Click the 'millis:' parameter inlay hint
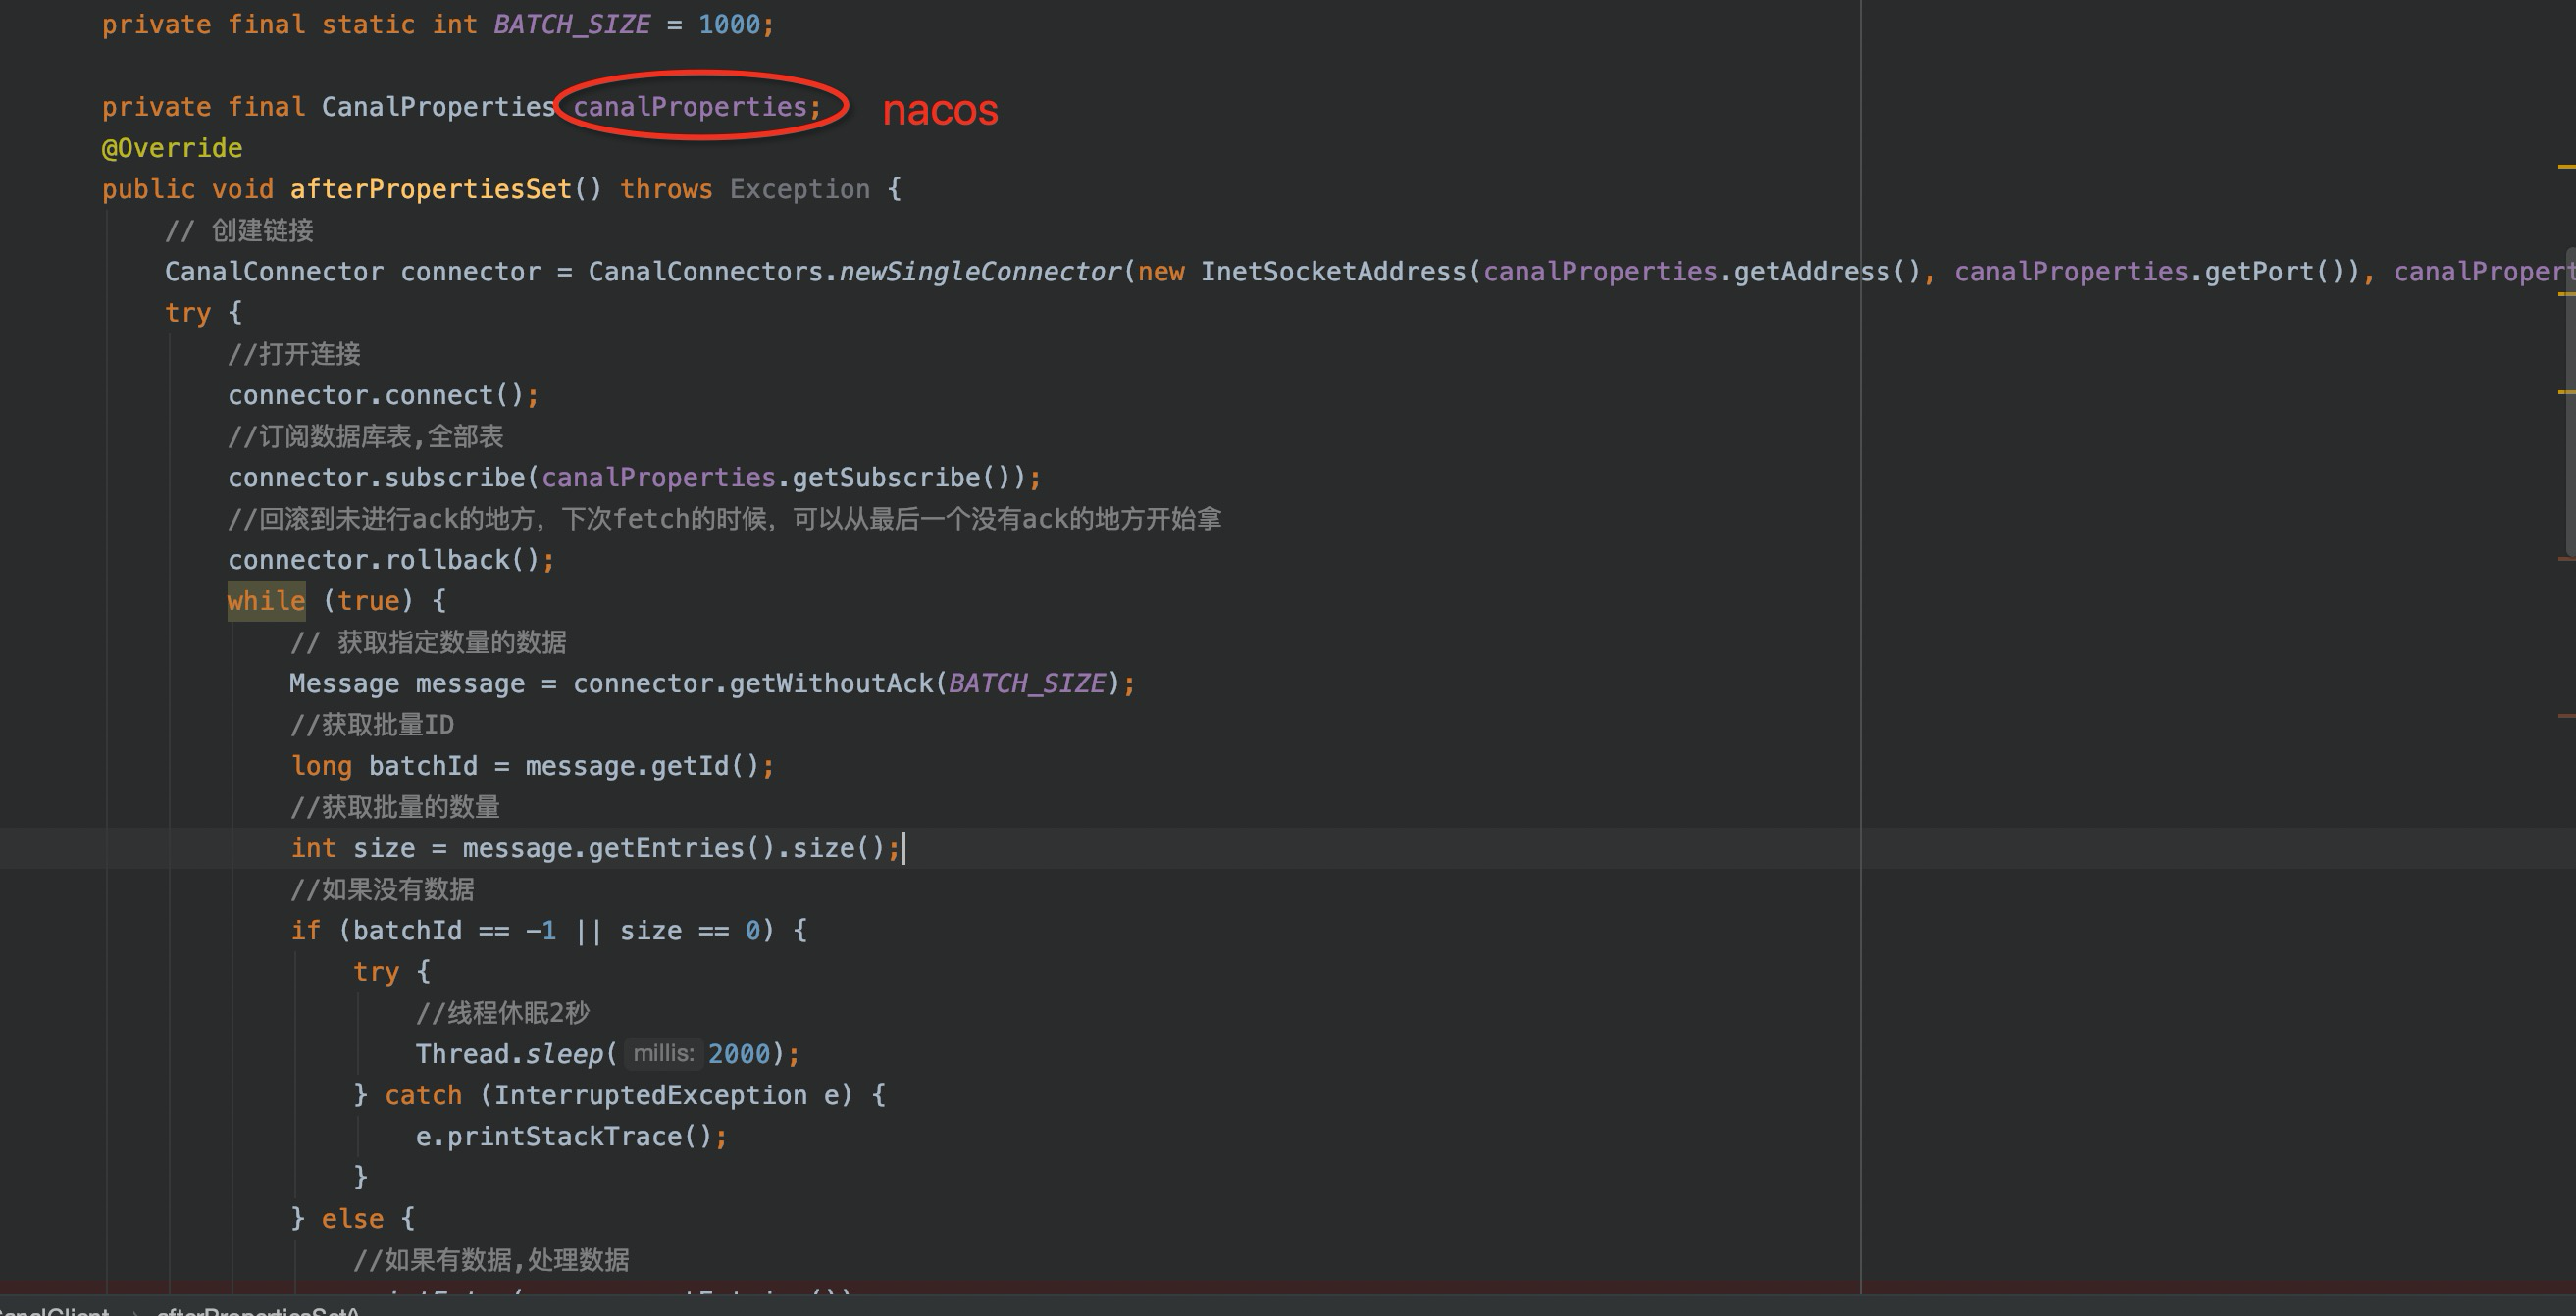This screenshot has width=2576, height=1316. [662, 1053]
